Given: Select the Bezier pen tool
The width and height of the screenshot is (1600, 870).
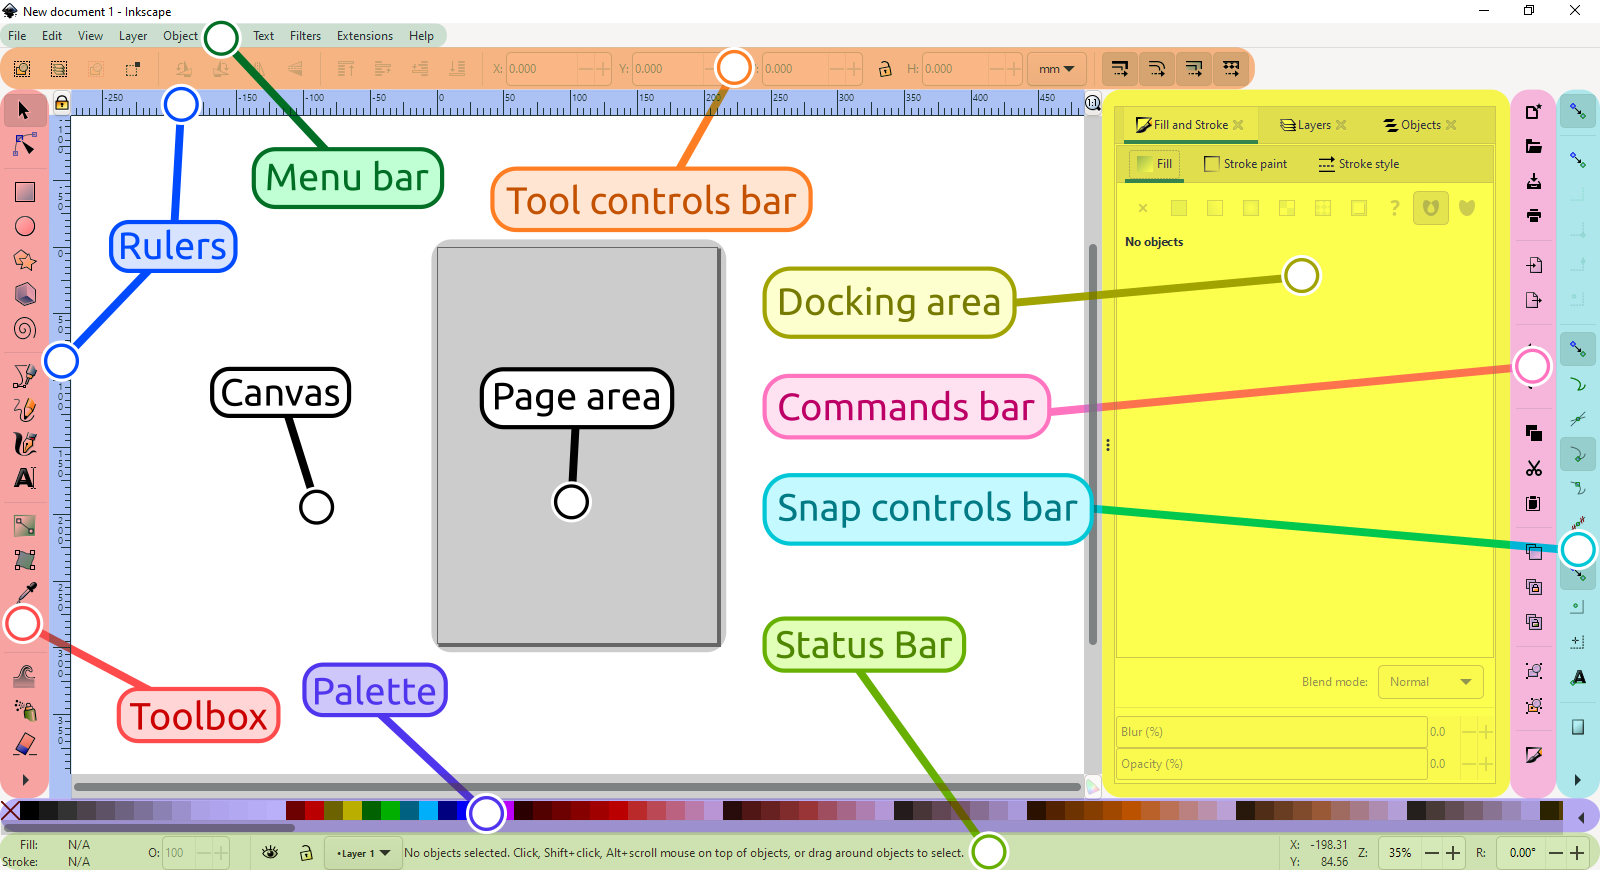Looking at the screenshot, I should coord(24,375).
